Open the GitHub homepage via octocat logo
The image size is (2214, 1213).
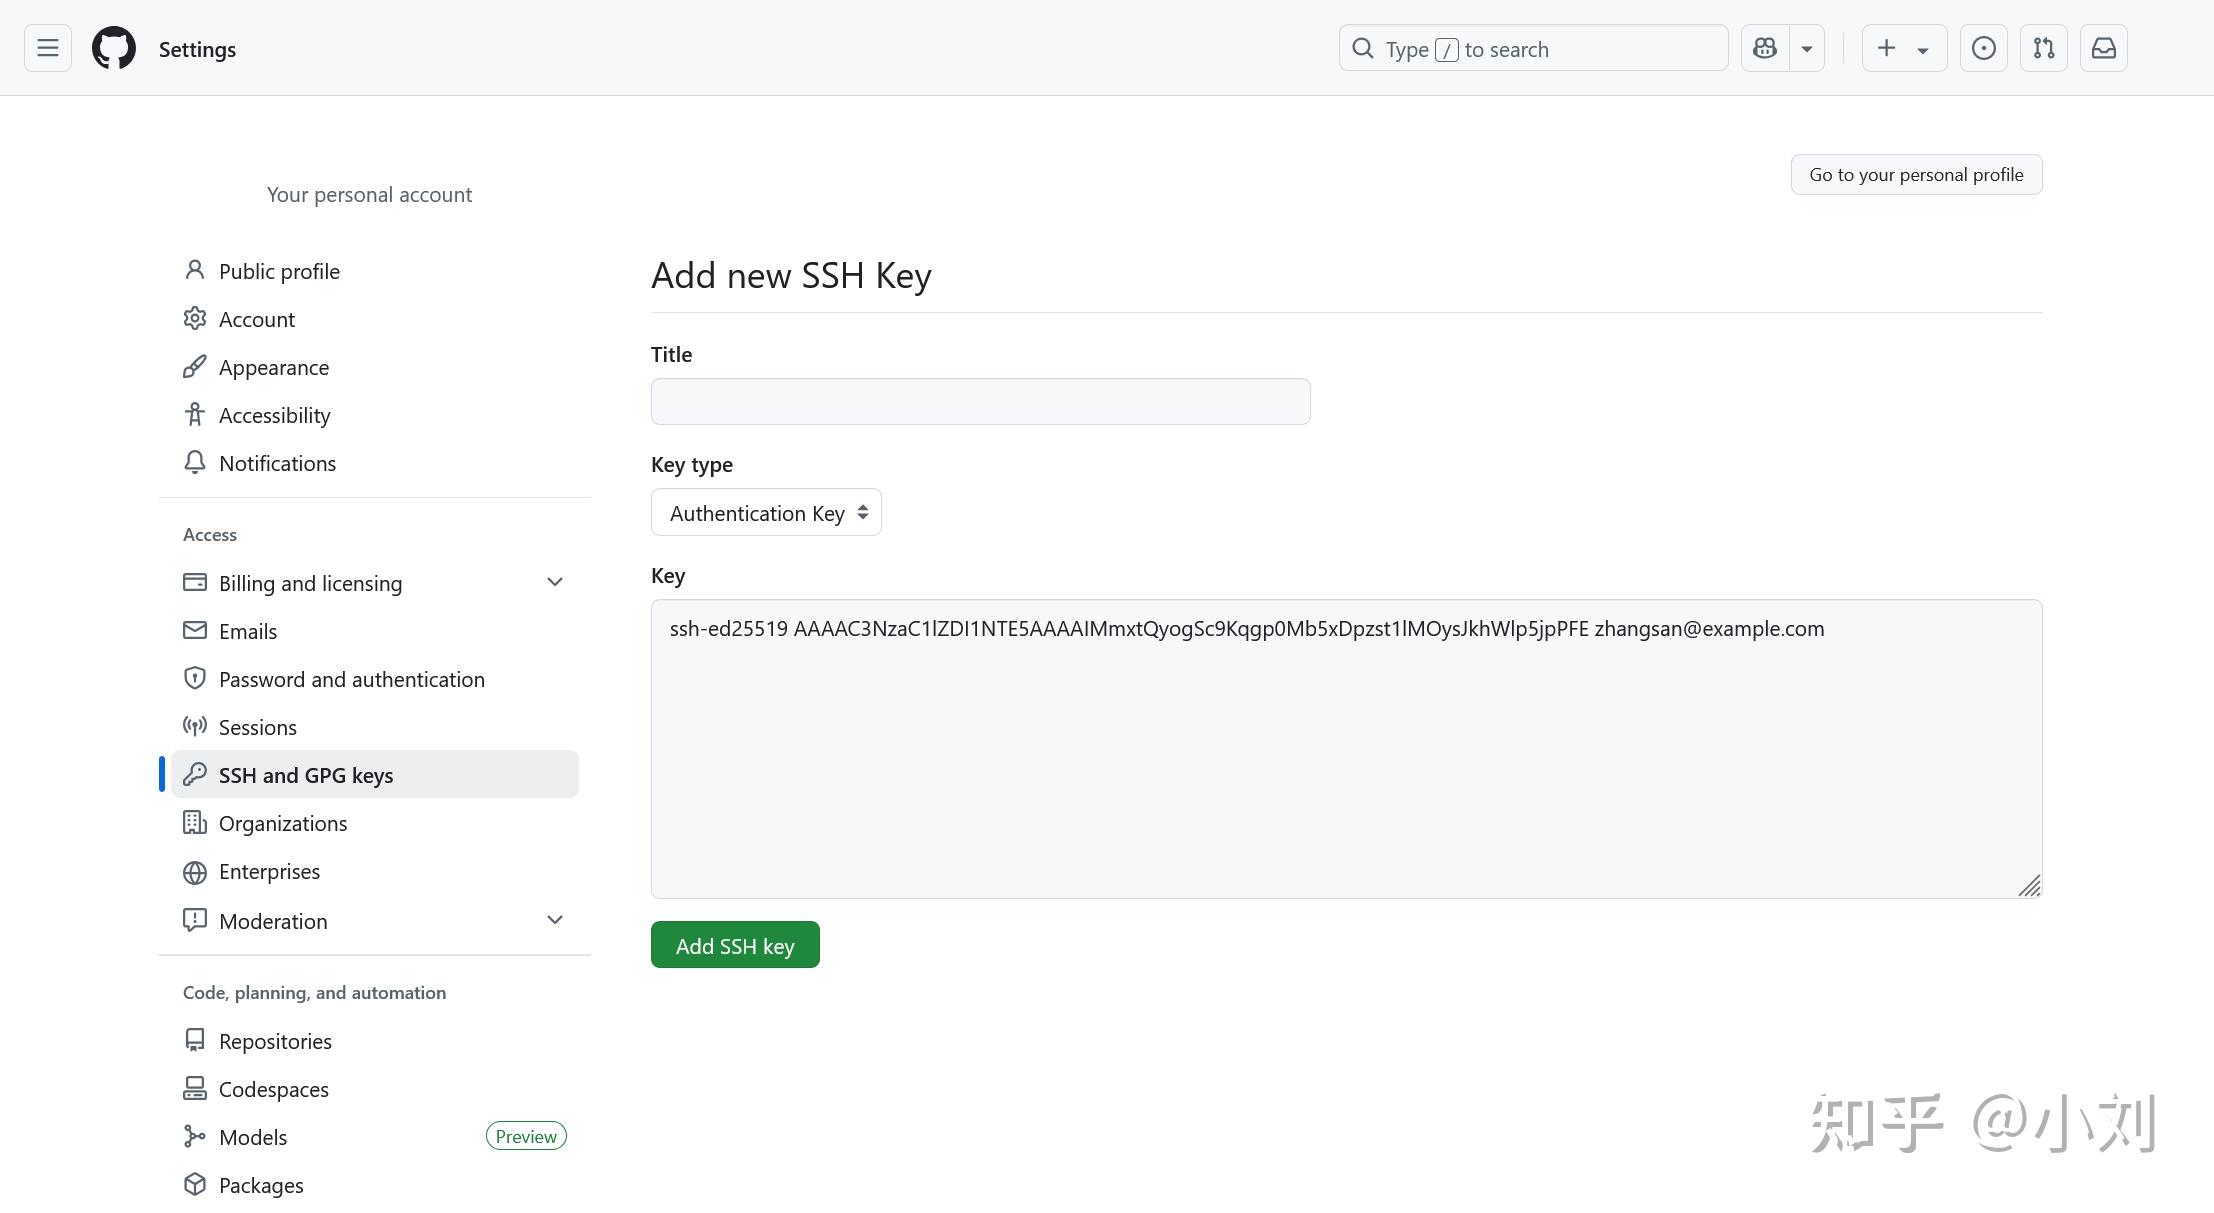point(113,47)
